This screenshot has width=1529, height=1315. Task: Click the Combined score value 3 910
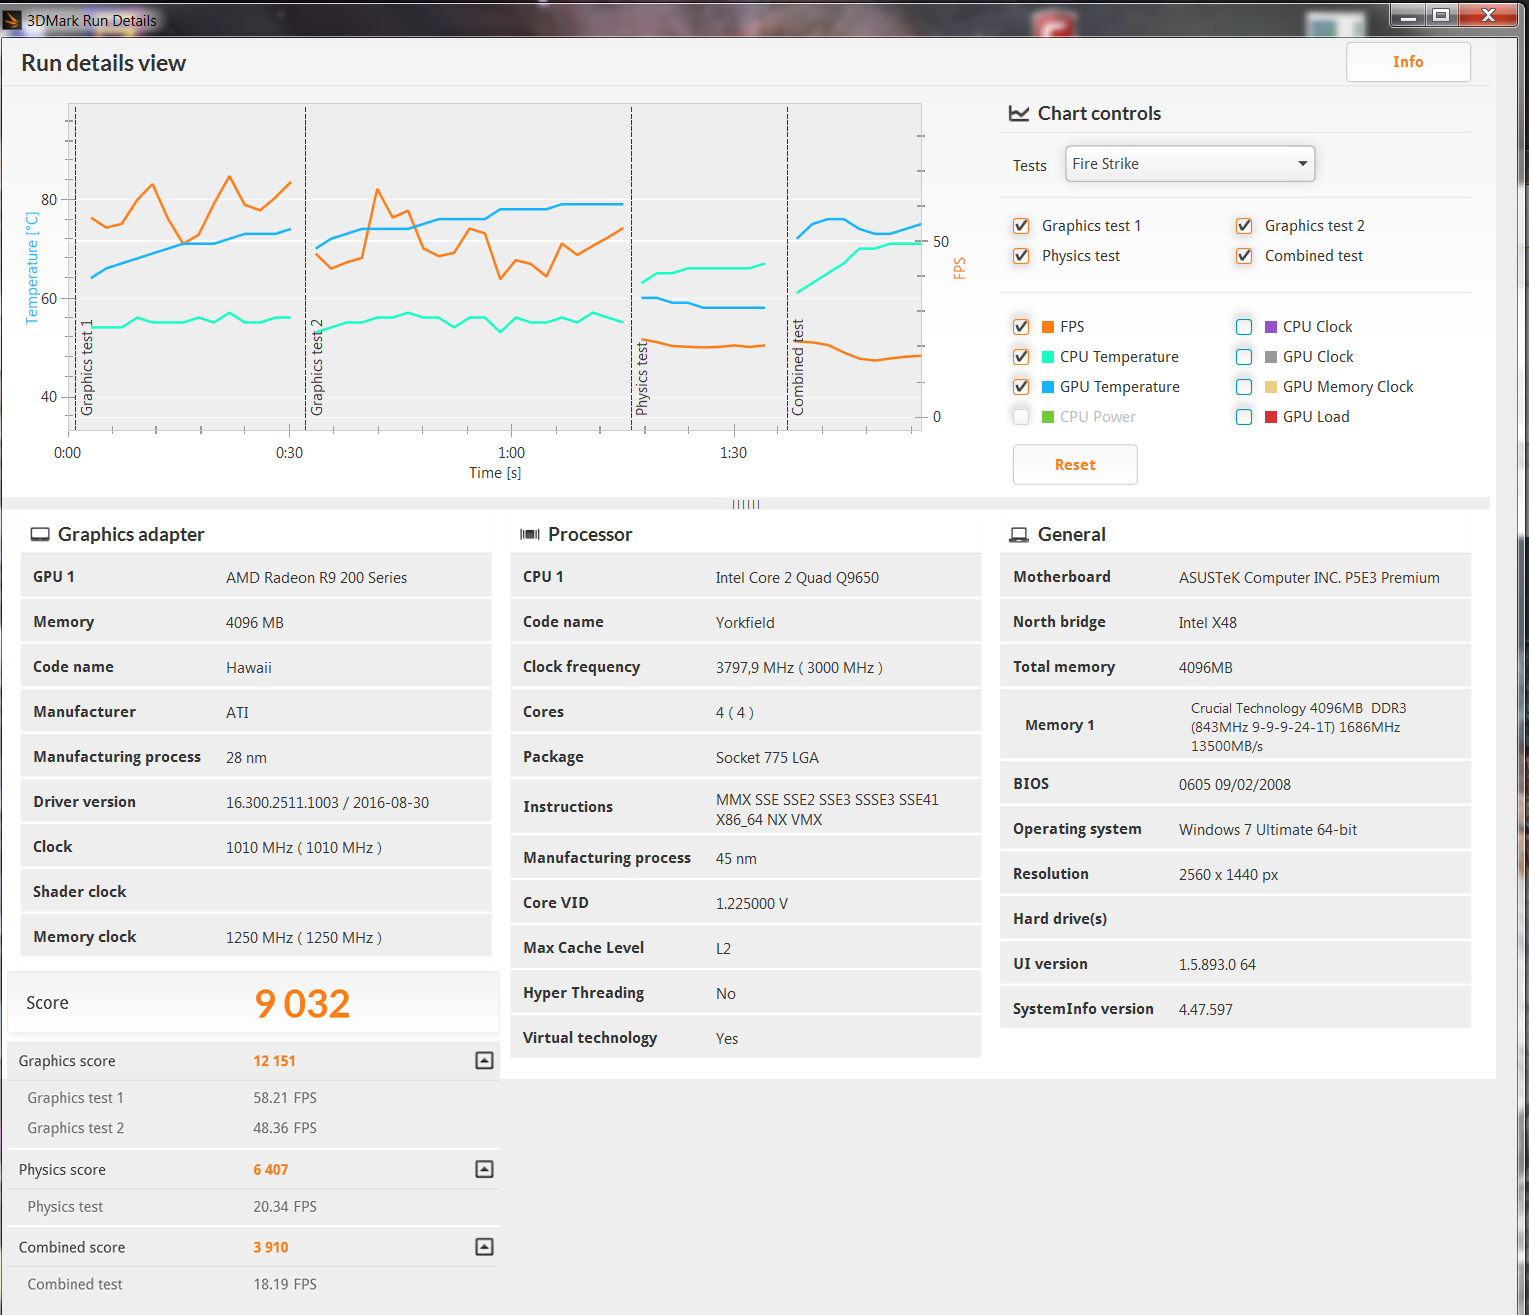[x=270, y=1248]
